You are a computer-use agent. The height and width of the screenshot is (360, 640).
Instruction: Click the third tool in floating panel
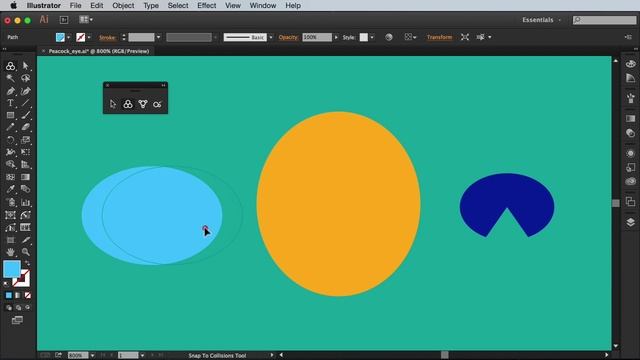pyautogui.click(x=142, y=104)
